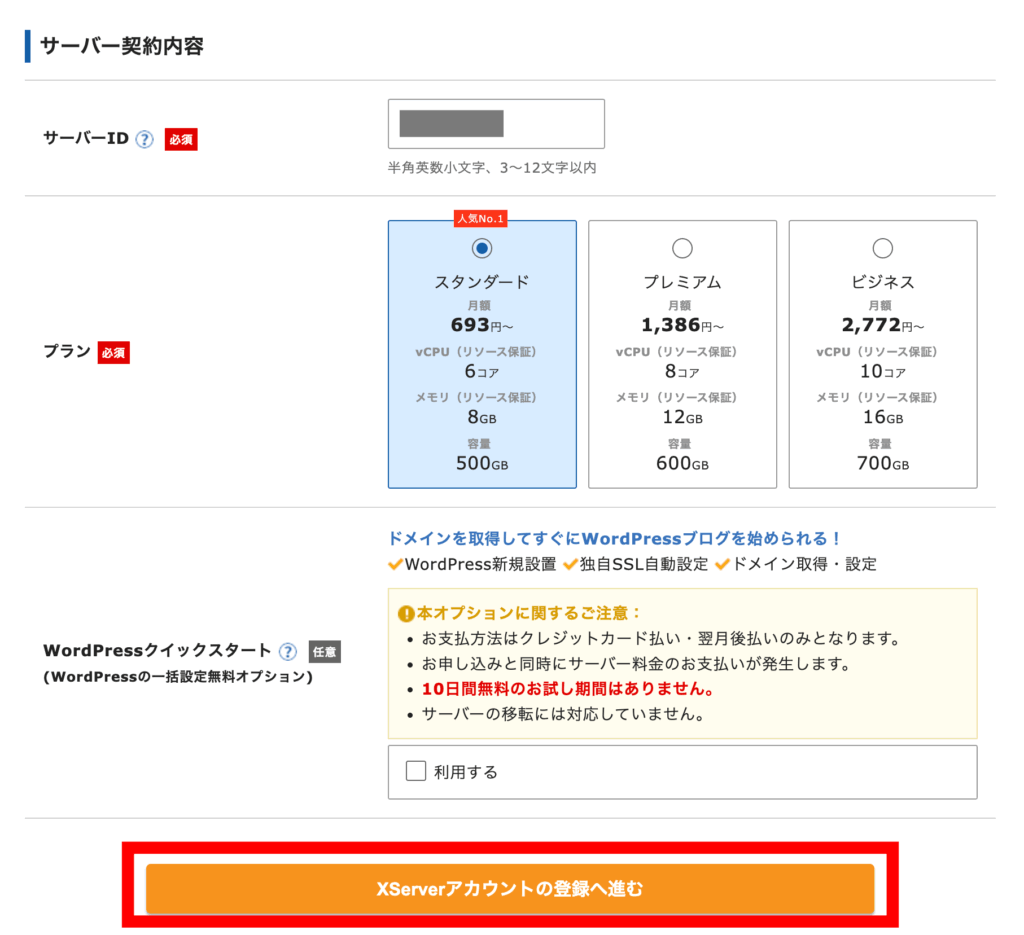Click the help icon beside サーバーID

click(x=144, y=139)
